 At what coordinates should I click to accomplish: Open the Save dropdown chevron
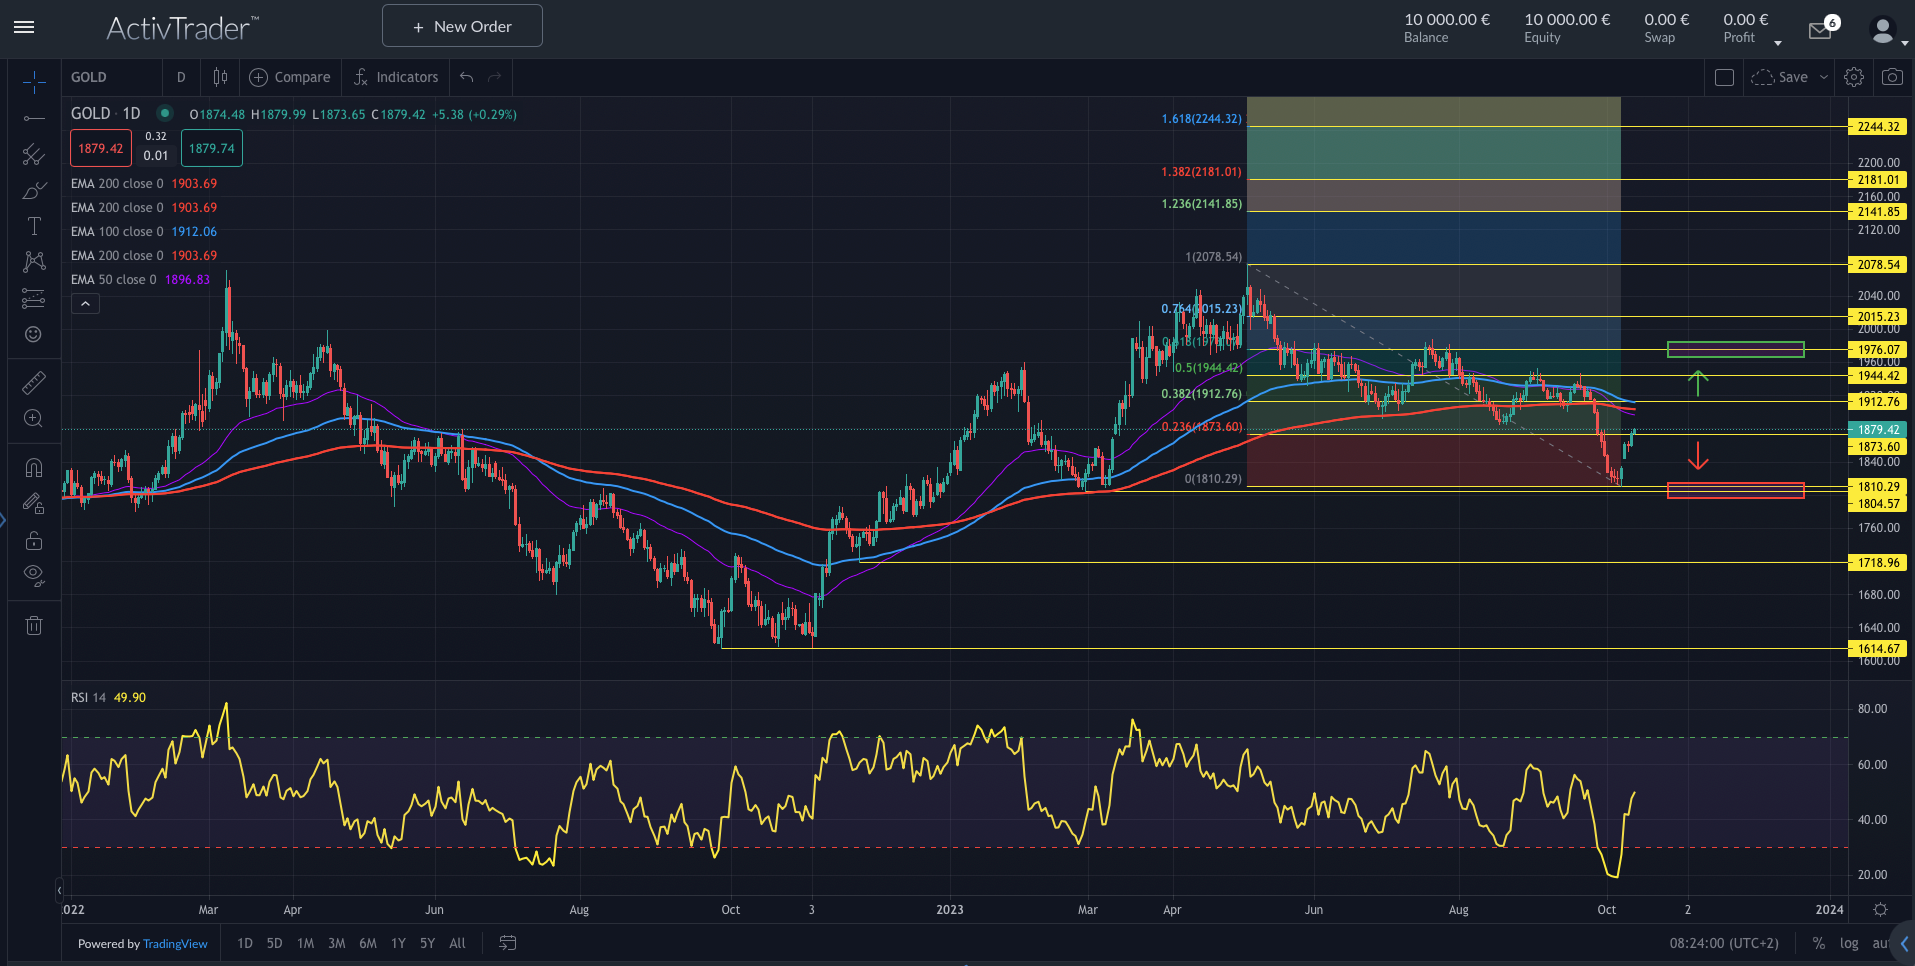click(x=1822, y=76)
